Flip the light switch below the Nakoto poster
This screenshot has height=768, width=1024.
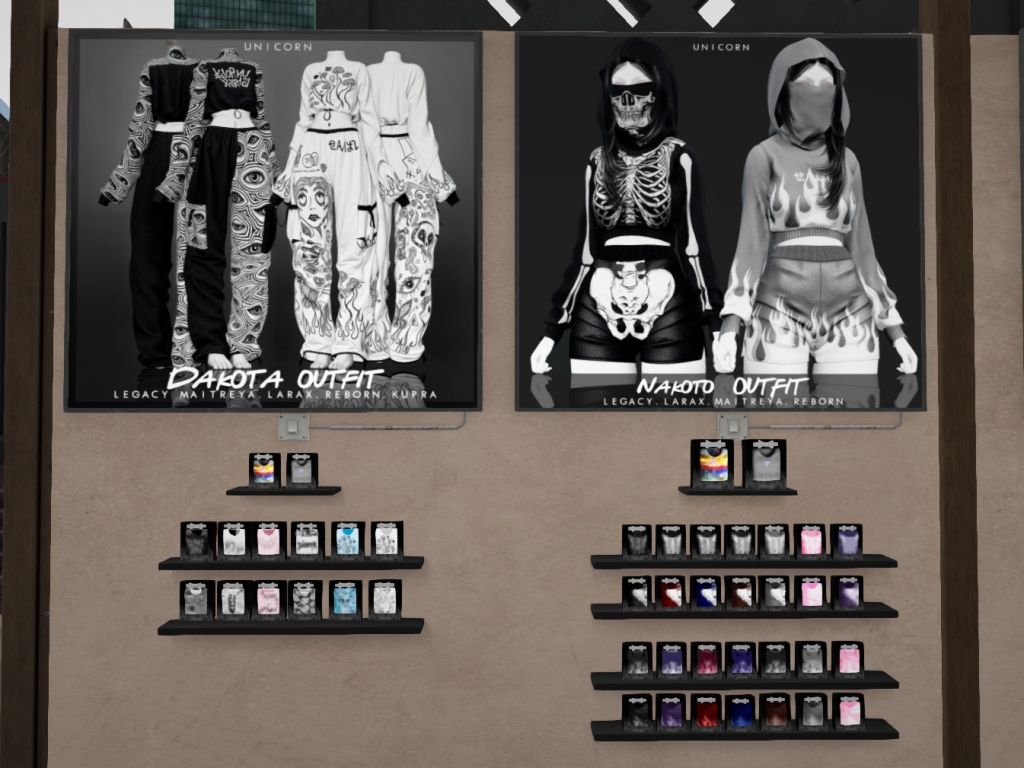733,427
